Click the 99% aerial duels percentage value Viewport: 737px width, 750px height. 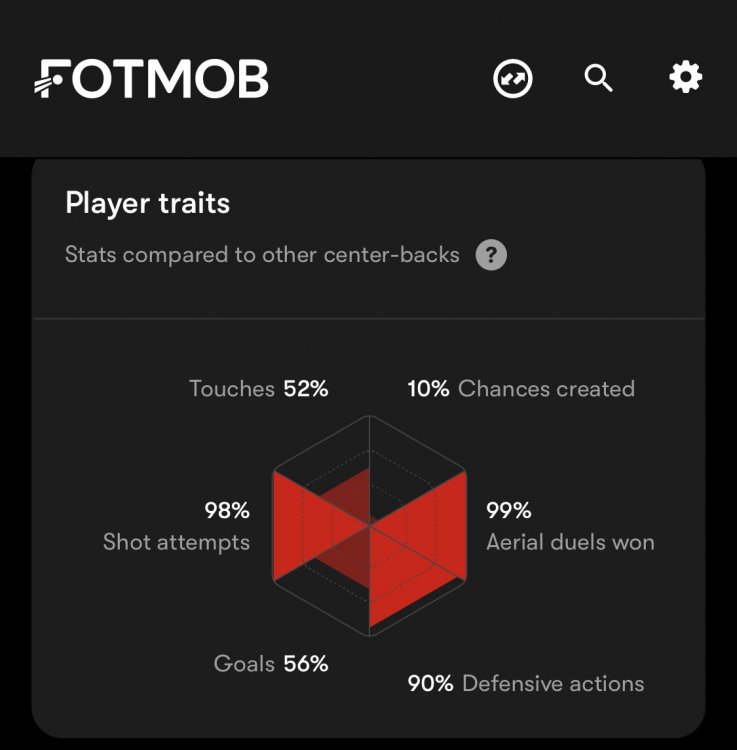[x=508, y=511]
